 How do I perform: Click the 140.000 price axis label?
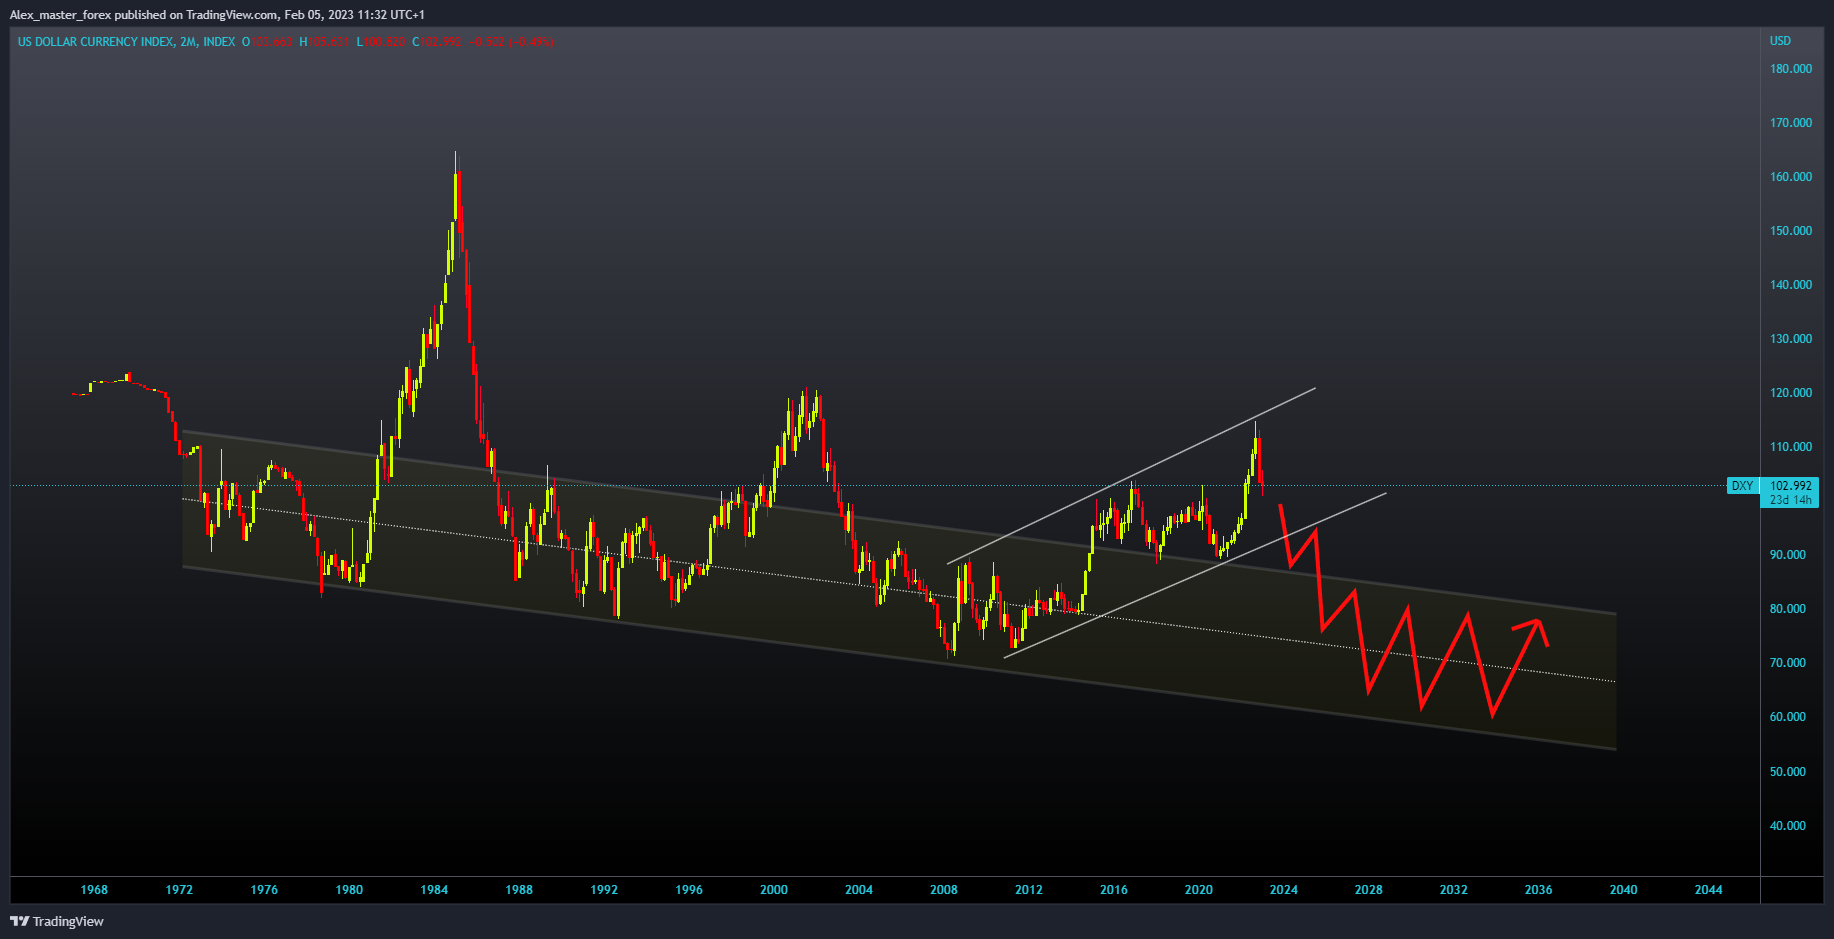(1790, 285)
